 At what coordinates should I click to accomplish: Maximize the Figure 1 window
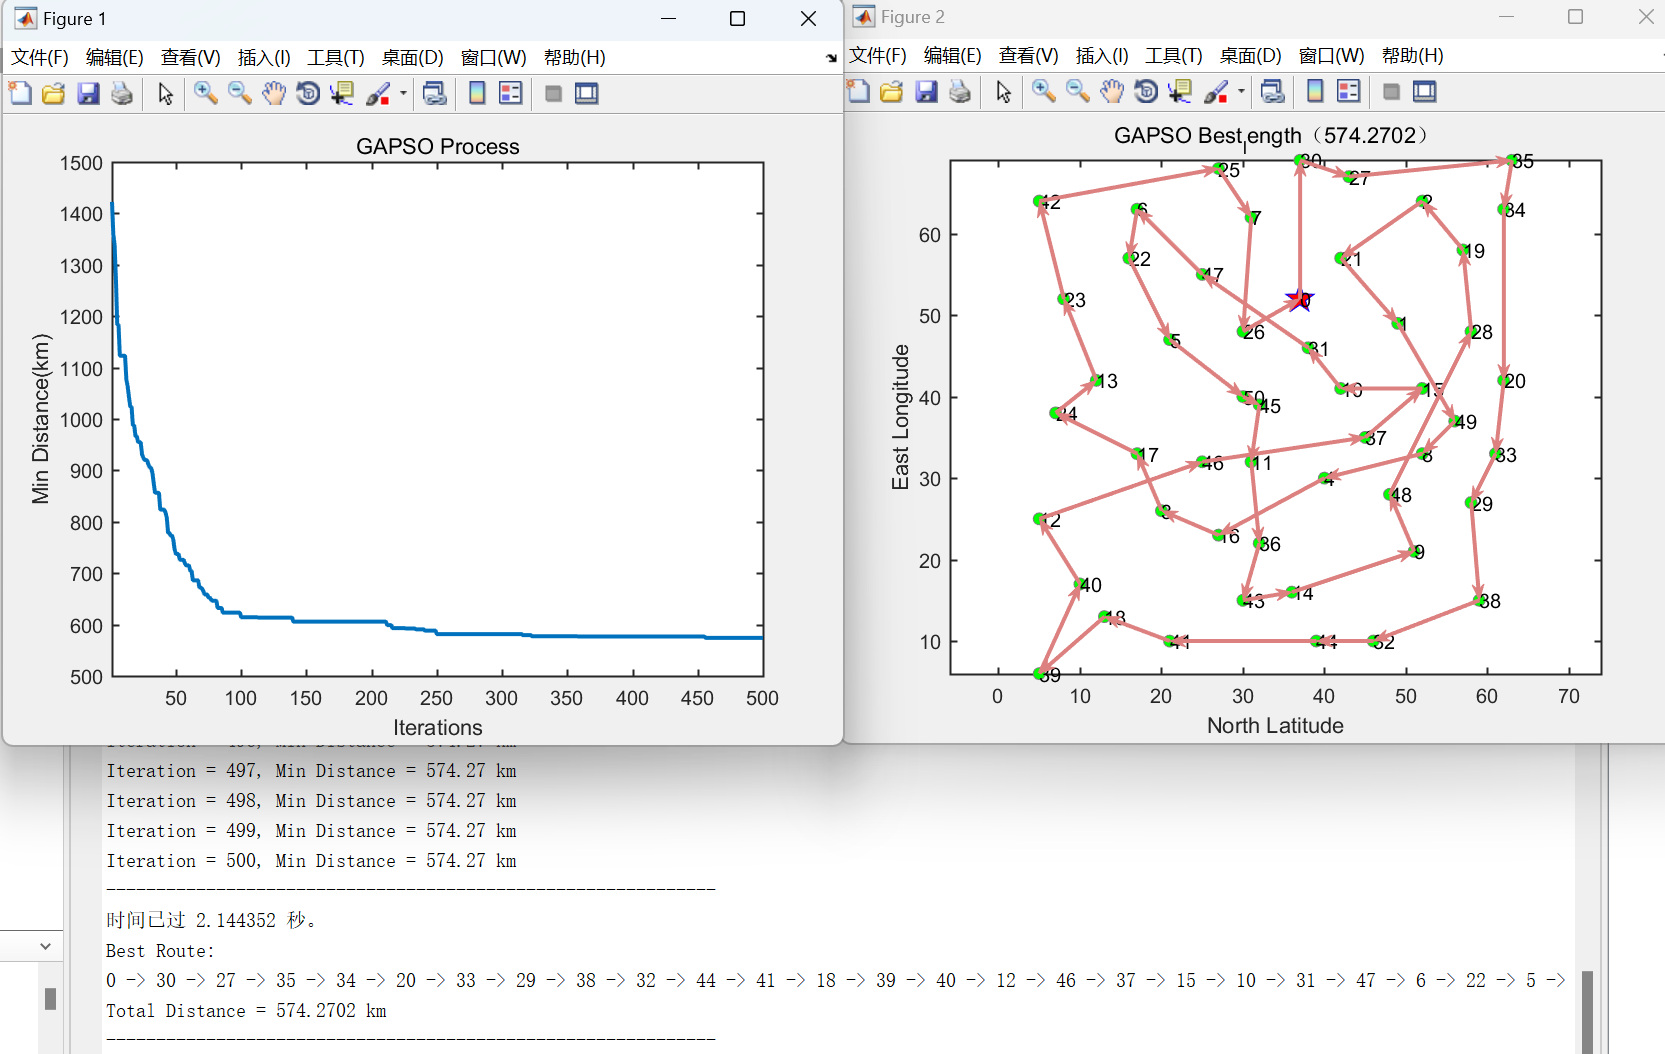(x=737, y=19)
